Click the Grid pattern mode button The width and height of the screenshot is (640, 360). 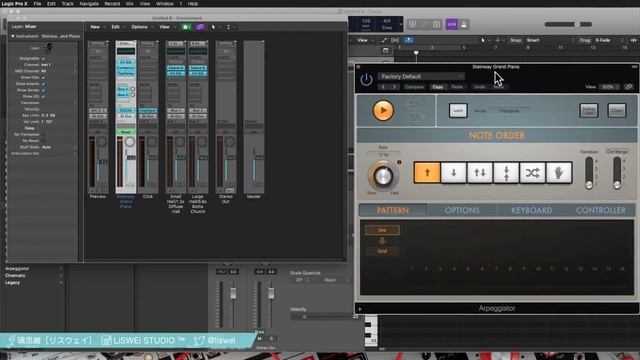click(382, 251)
